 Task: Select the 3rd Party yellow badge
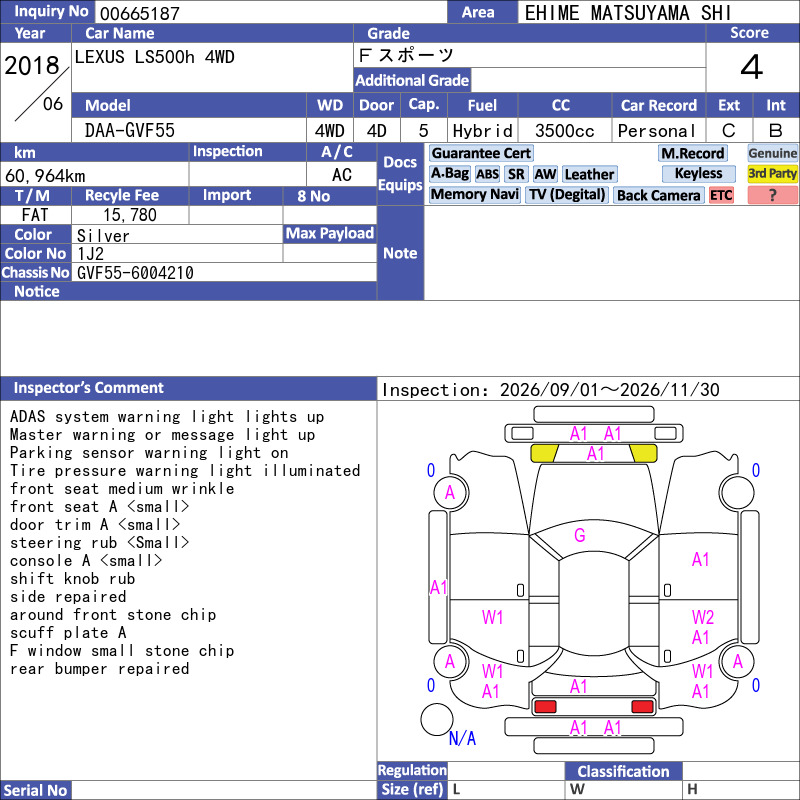[772, 173]
